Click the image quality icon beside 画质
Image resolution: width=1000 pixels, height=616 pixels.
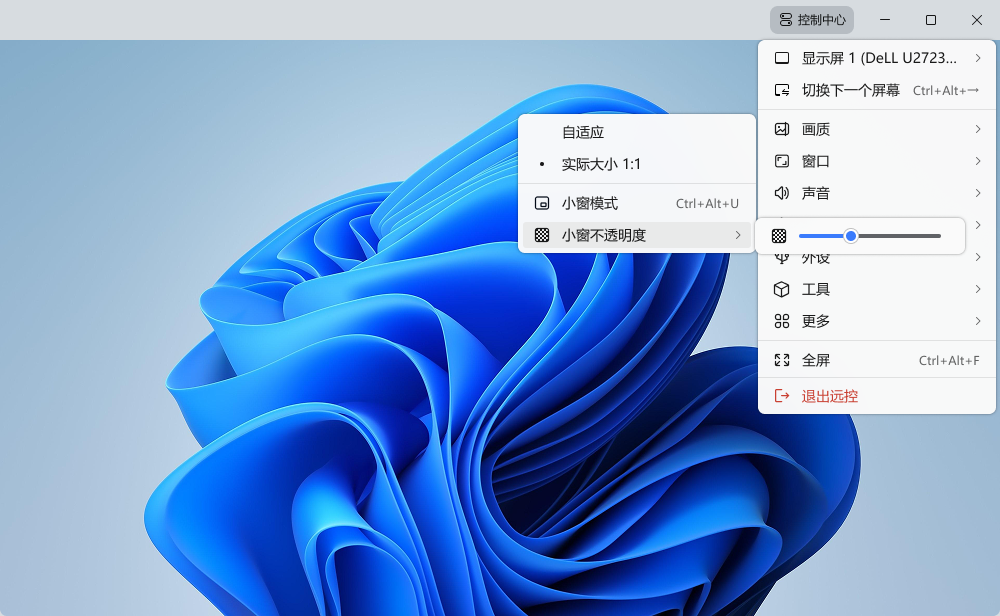(782, 129)
